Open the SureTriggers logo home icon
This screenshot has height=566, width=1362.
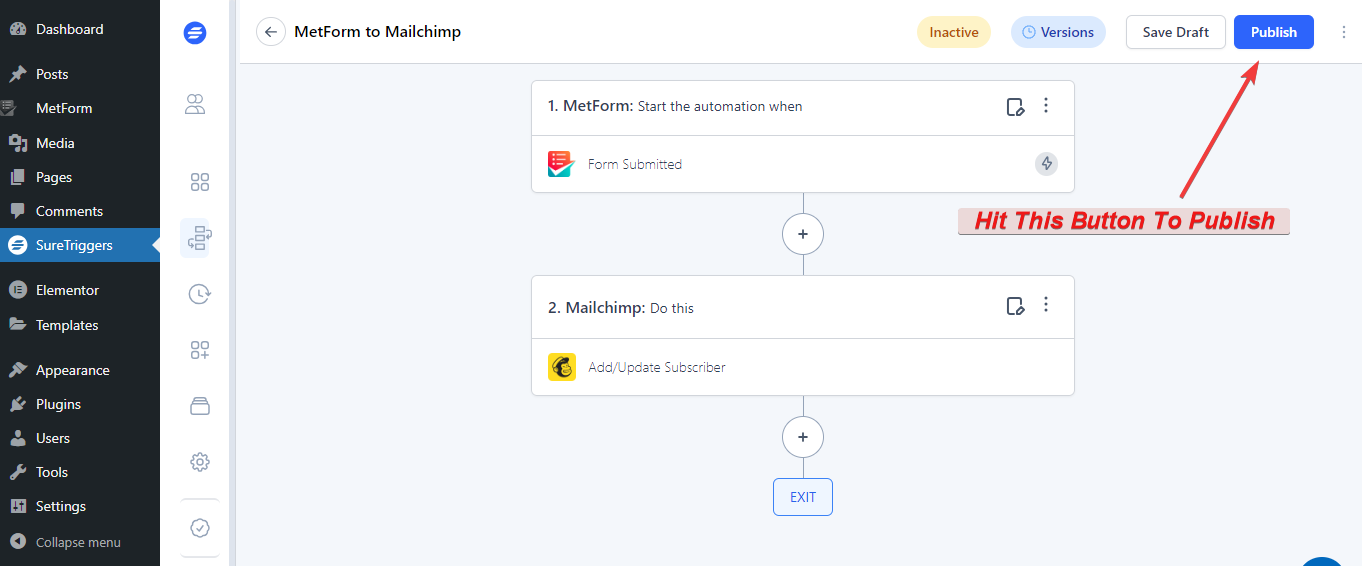[195, 33]
